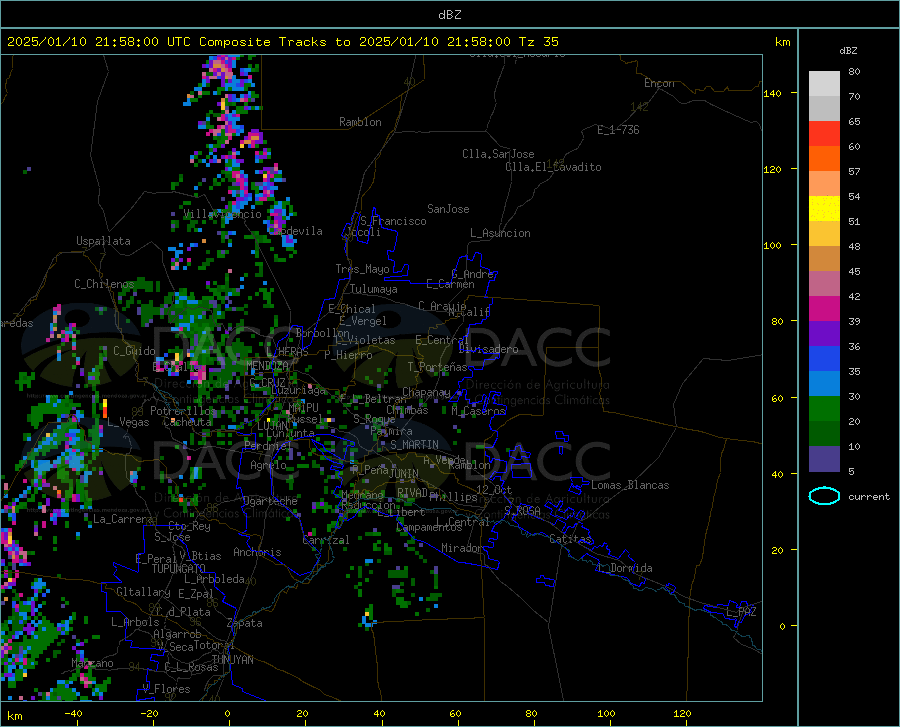Click the cyan 'current' ellipse legend icon
Image resolution: width=900 pixels, height=727 pixels.
coord(824,496)
